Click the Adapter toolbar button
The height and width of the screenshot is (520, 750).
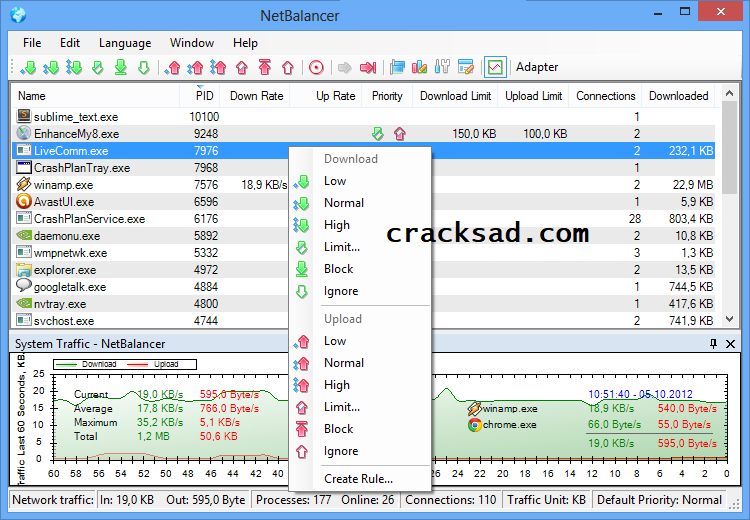click(537, 67)
